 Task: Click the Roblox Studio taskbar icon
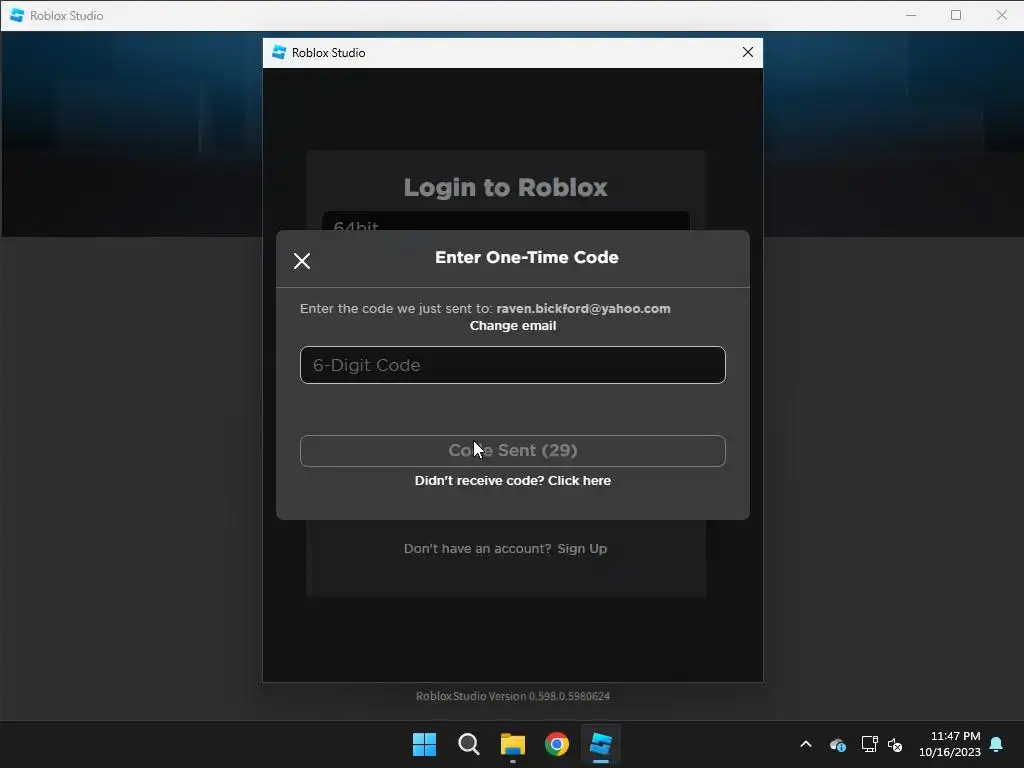pyautogui.click(x=600, y=744)
